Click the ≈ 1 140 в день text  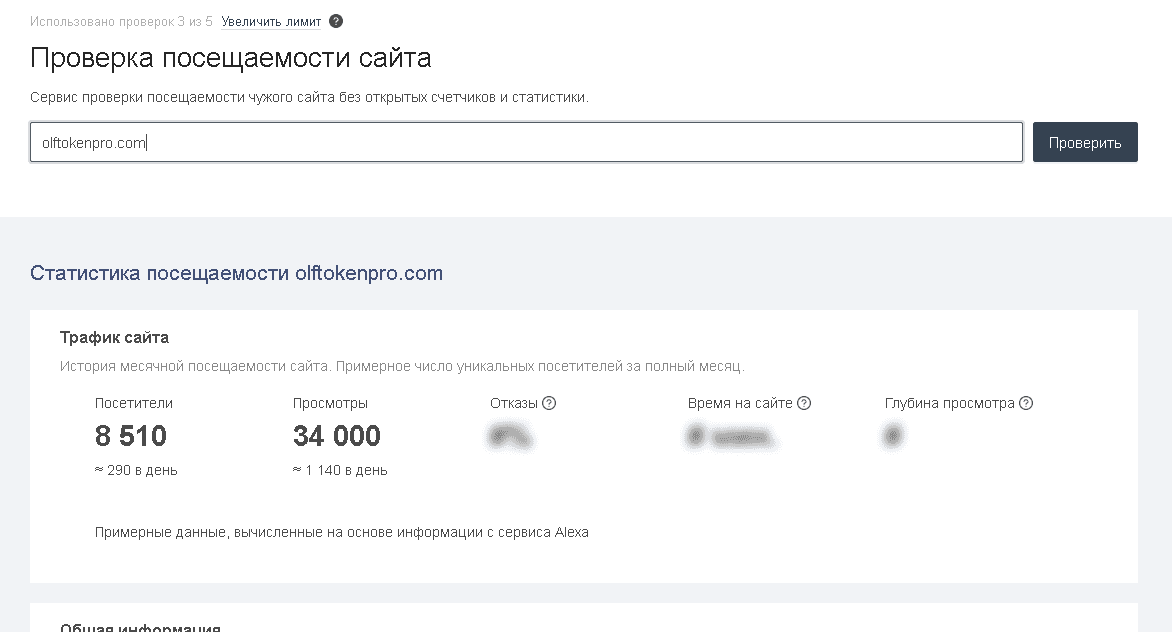(340, 470)
